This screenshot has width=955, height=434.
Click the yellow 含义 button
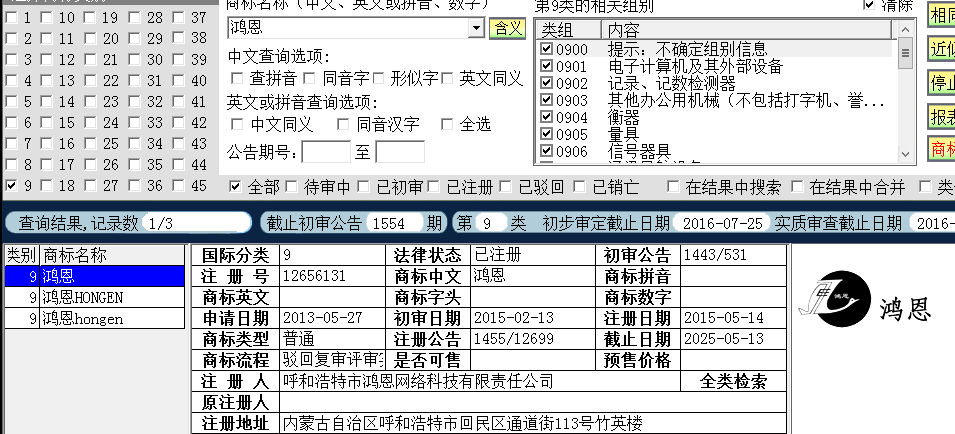click(507, 28)
